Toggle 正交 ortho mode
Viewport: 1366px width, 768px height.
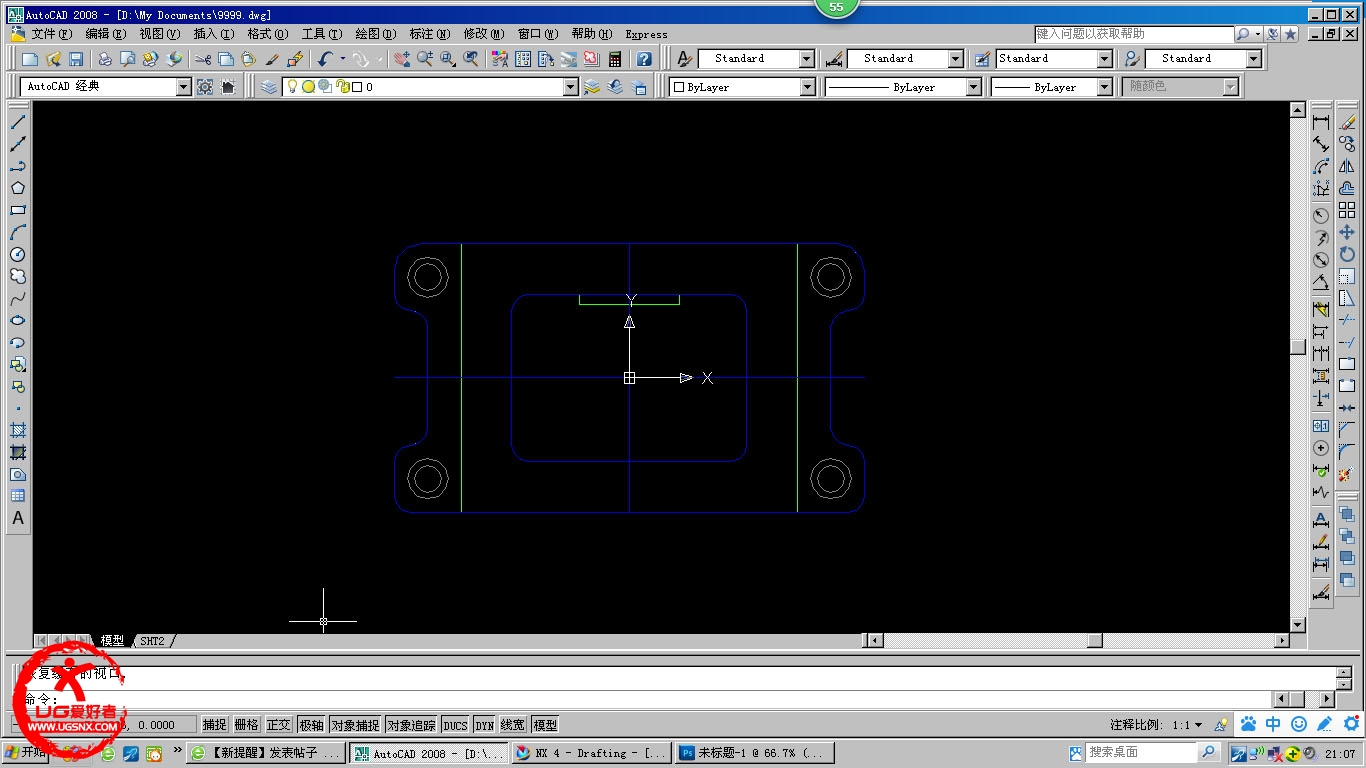pyautogui.click(x=278, y=725)
